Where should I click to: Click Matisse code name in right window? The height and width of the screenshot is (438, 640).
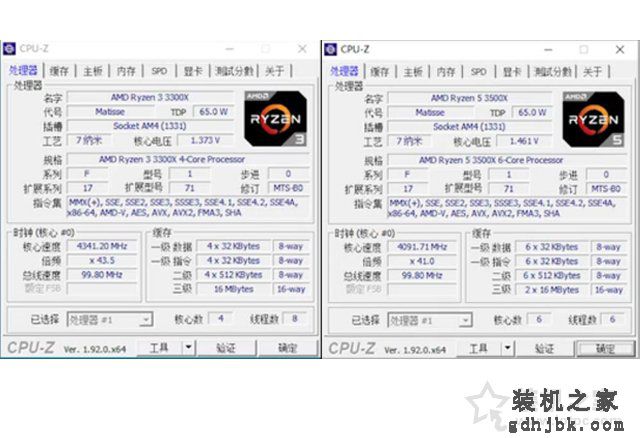click(x=430, y=112)
